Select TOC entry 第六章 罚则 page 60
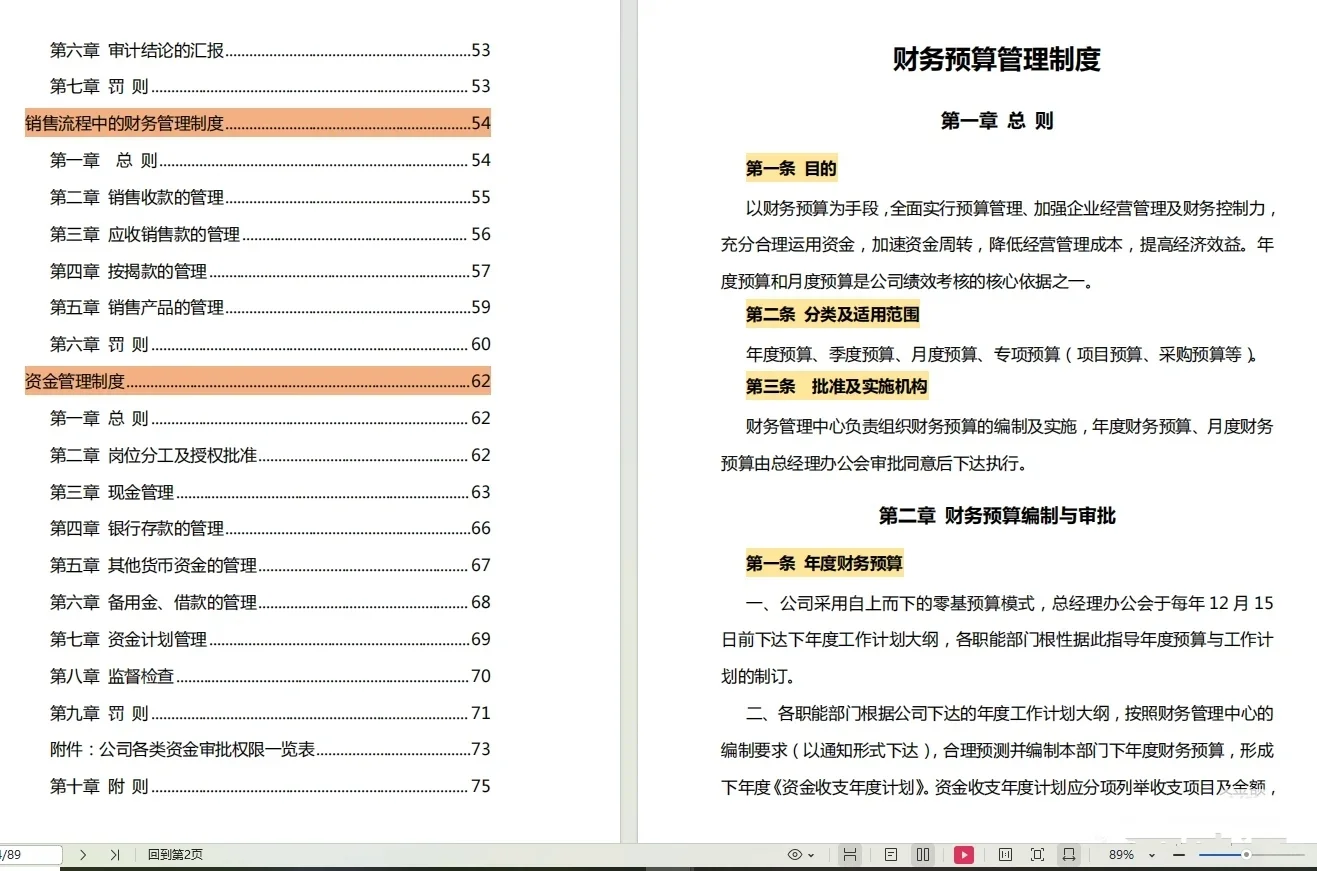Screen dimensions: 1317x871 [x=270, y=344]
